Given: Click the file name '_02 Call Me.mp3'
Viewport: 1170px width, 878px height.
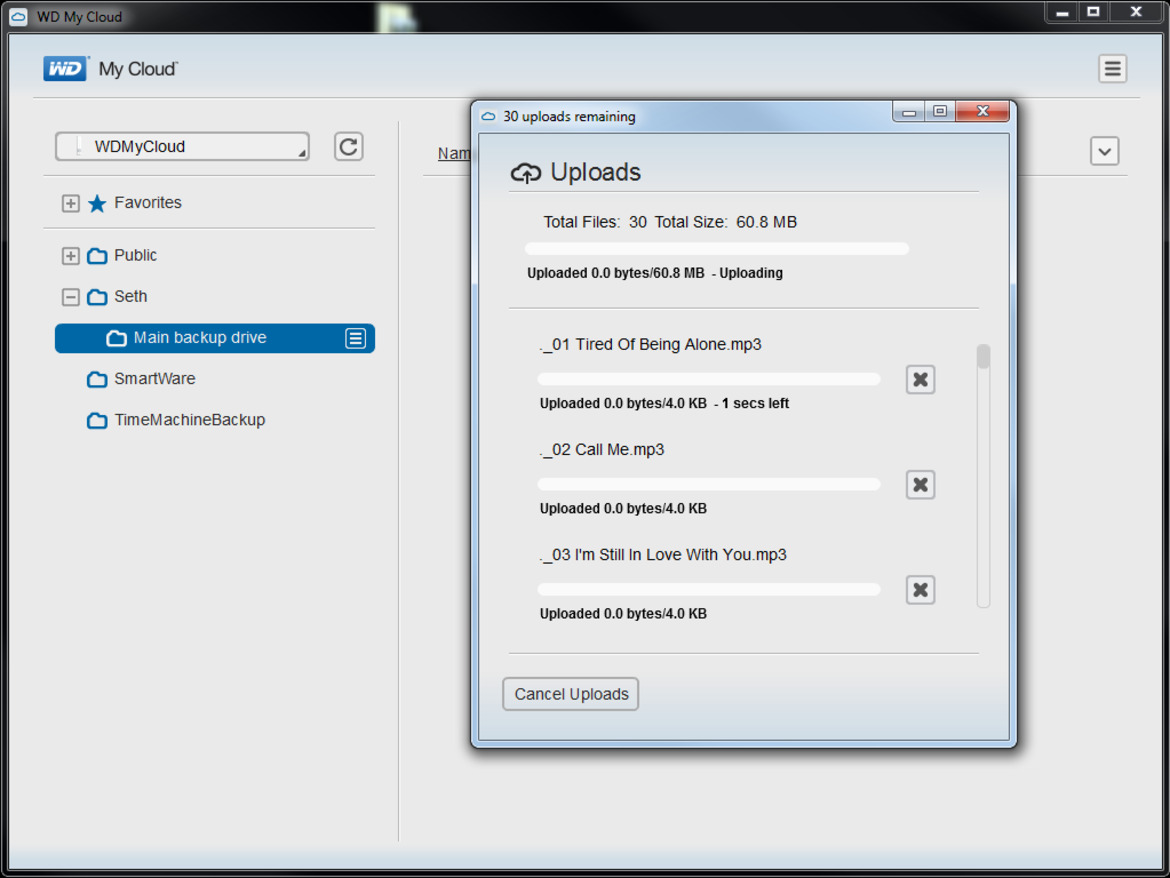Looking at the screenshot, I should coord(601,449).
